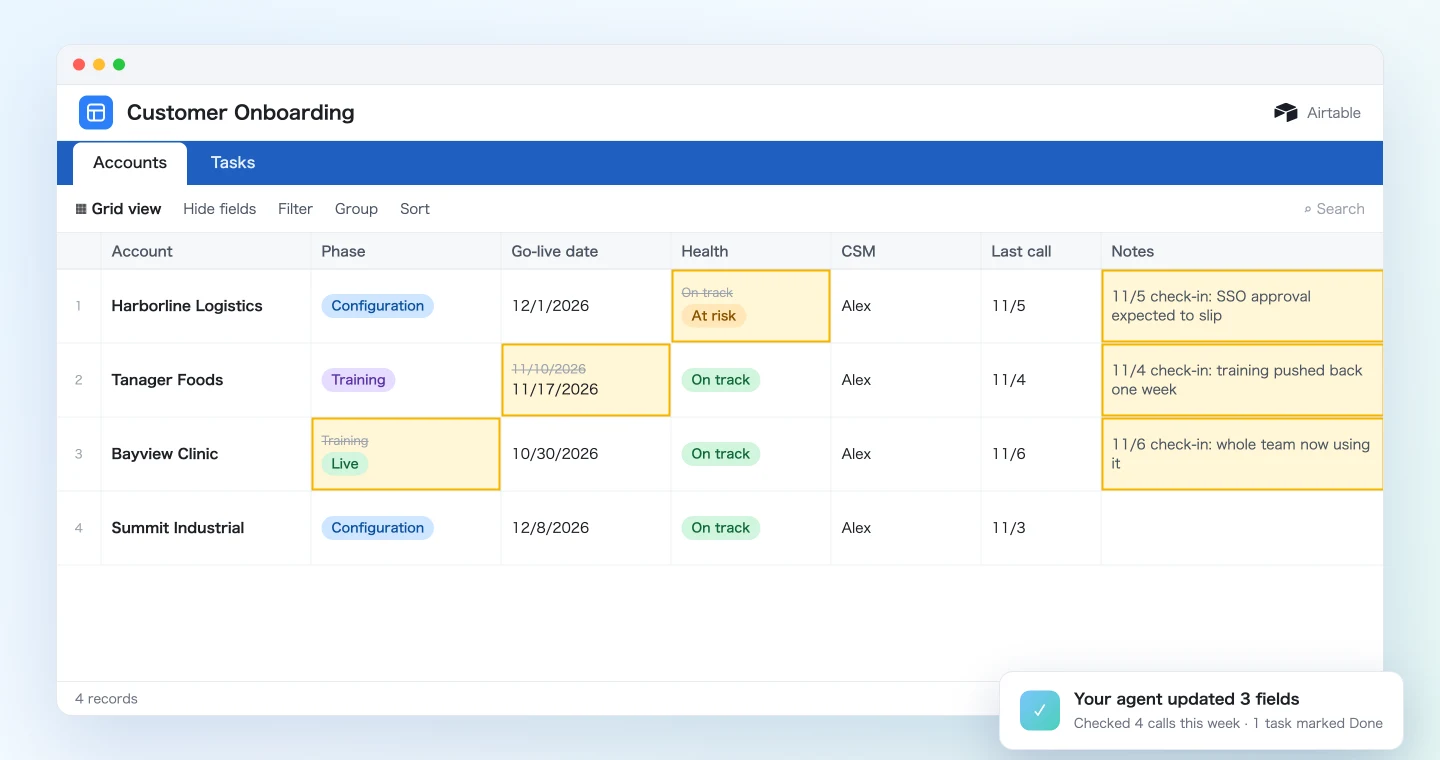Click the 12/8/2026 go-live date
Image resolution: width=1440 pixels, height=760 pixels.
coord(551,528)
